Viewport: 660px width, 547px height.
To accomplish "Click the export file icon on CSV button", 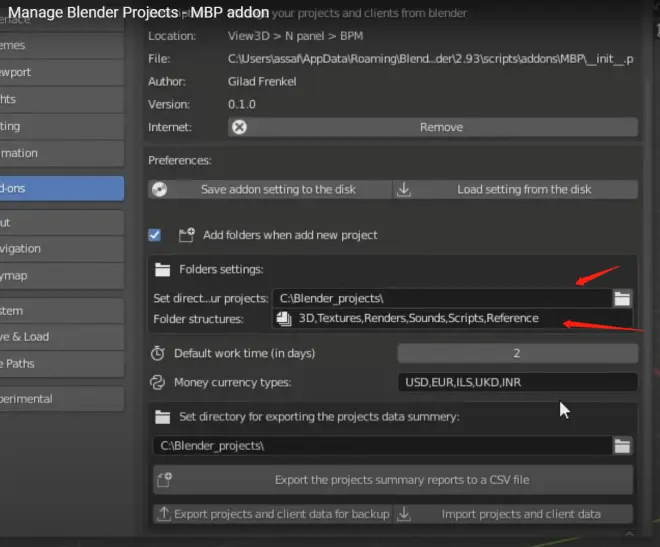I will click(x=165, y=480).
